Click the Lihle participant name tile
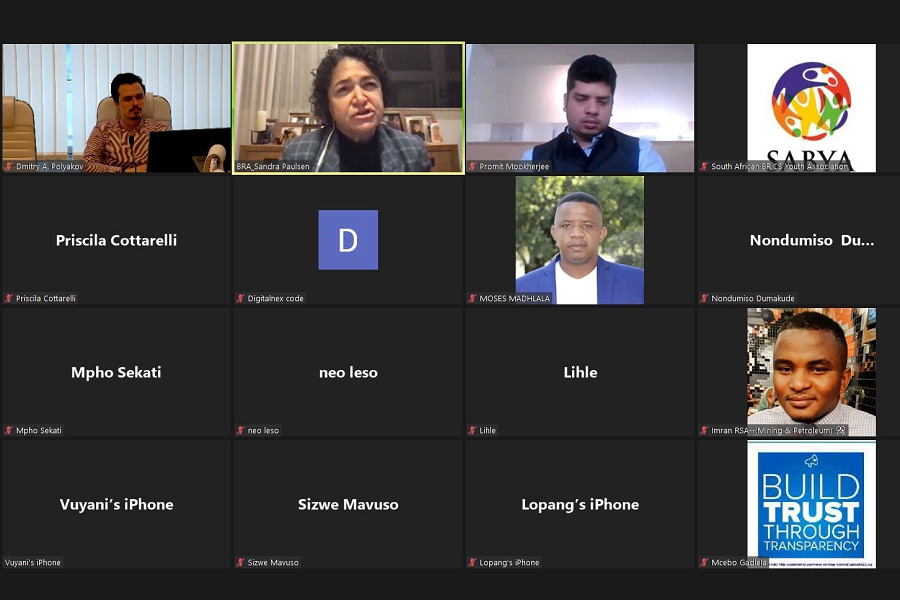Screen dimensions: 900x600 coord(580,372)
